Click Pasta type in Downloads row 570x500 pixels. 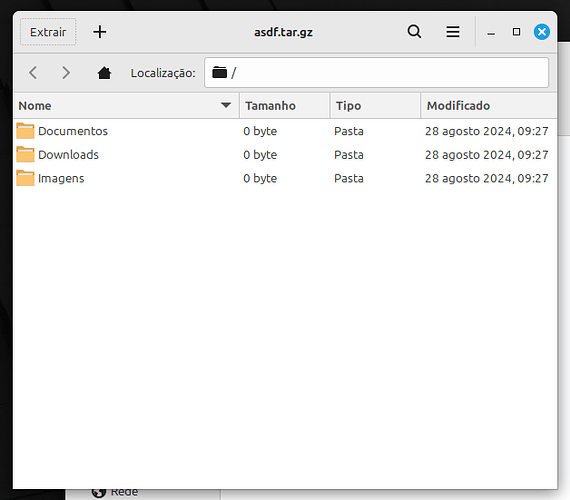click(349, 155)
